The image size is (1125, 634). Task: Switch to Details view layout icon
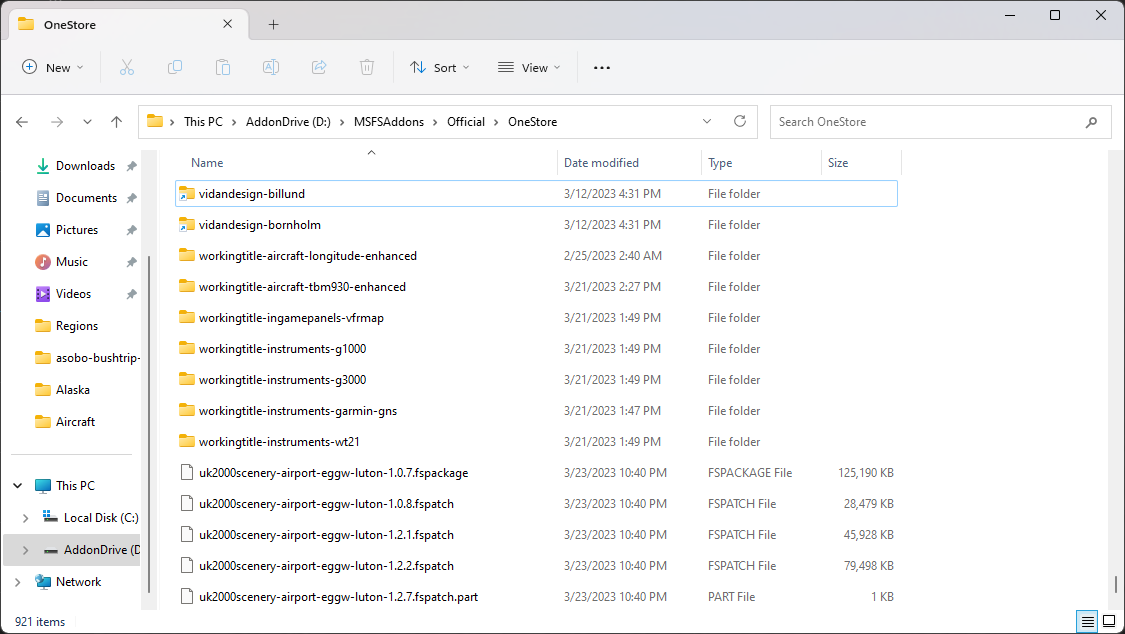[x=1088, y=621]
